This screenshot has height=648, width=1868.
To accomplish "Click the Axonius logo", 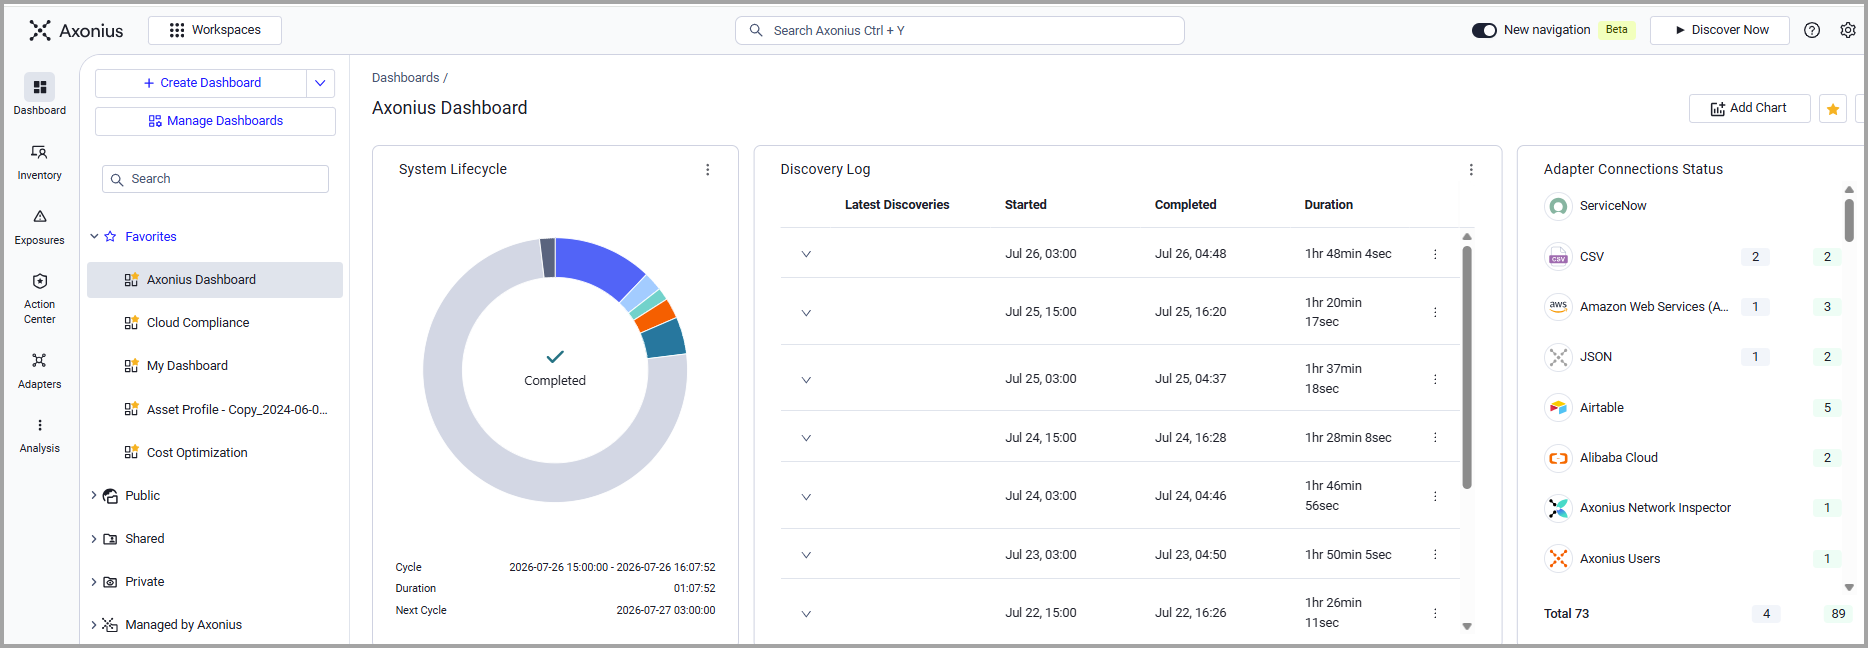I will click(x=76, y=30).
